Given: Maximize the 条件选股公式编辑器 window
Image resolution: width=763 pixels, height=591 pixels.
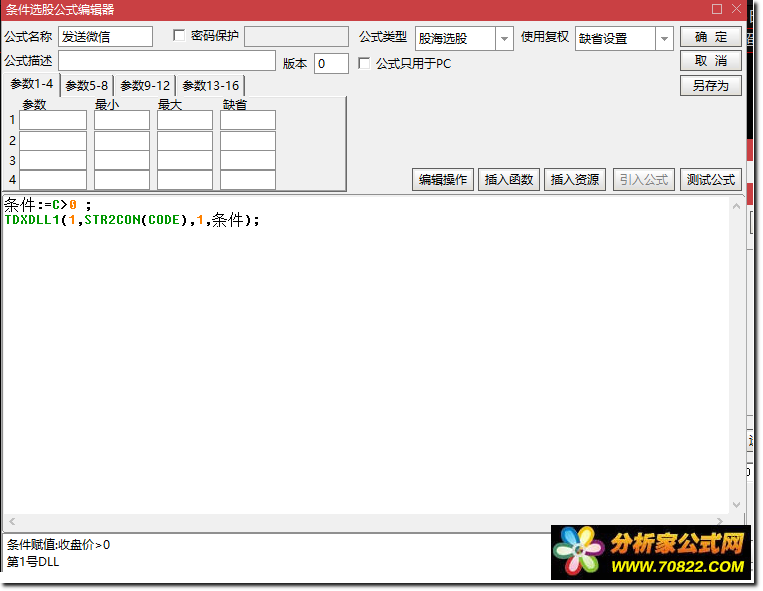Looking at the screenshot, I should (716, 9).
